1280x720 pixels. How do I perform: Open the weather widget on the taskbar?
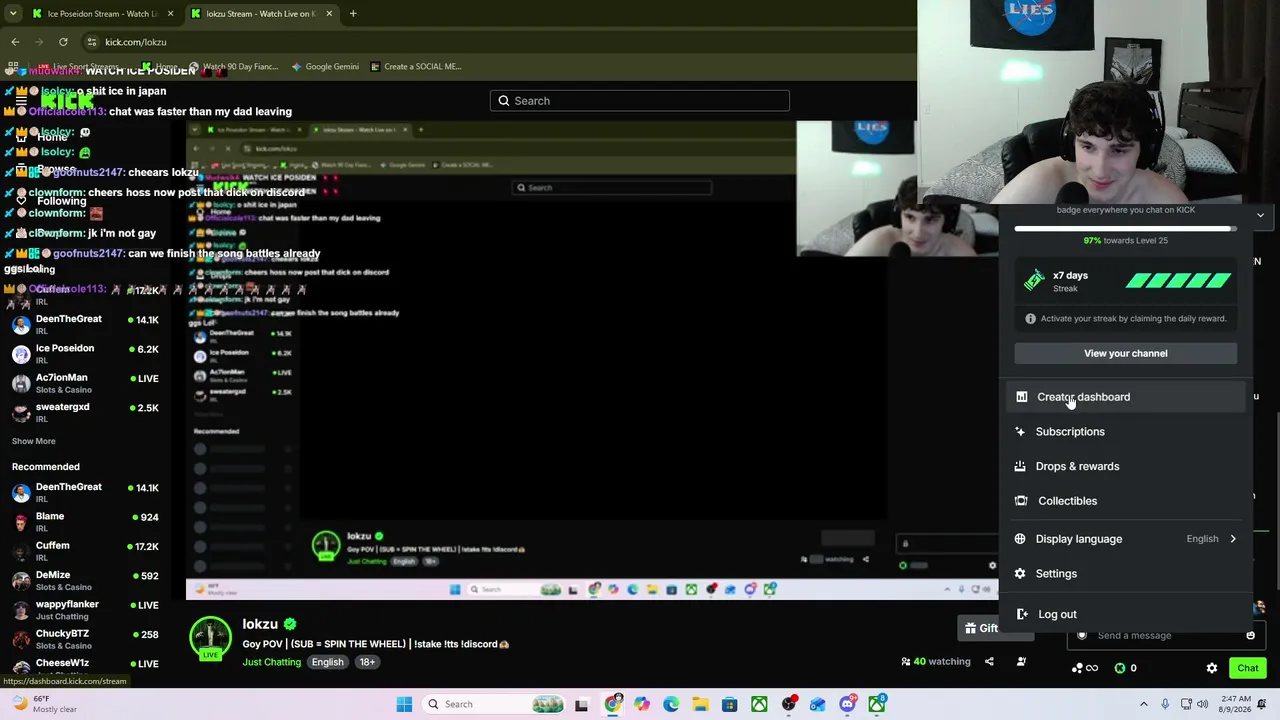44,704
